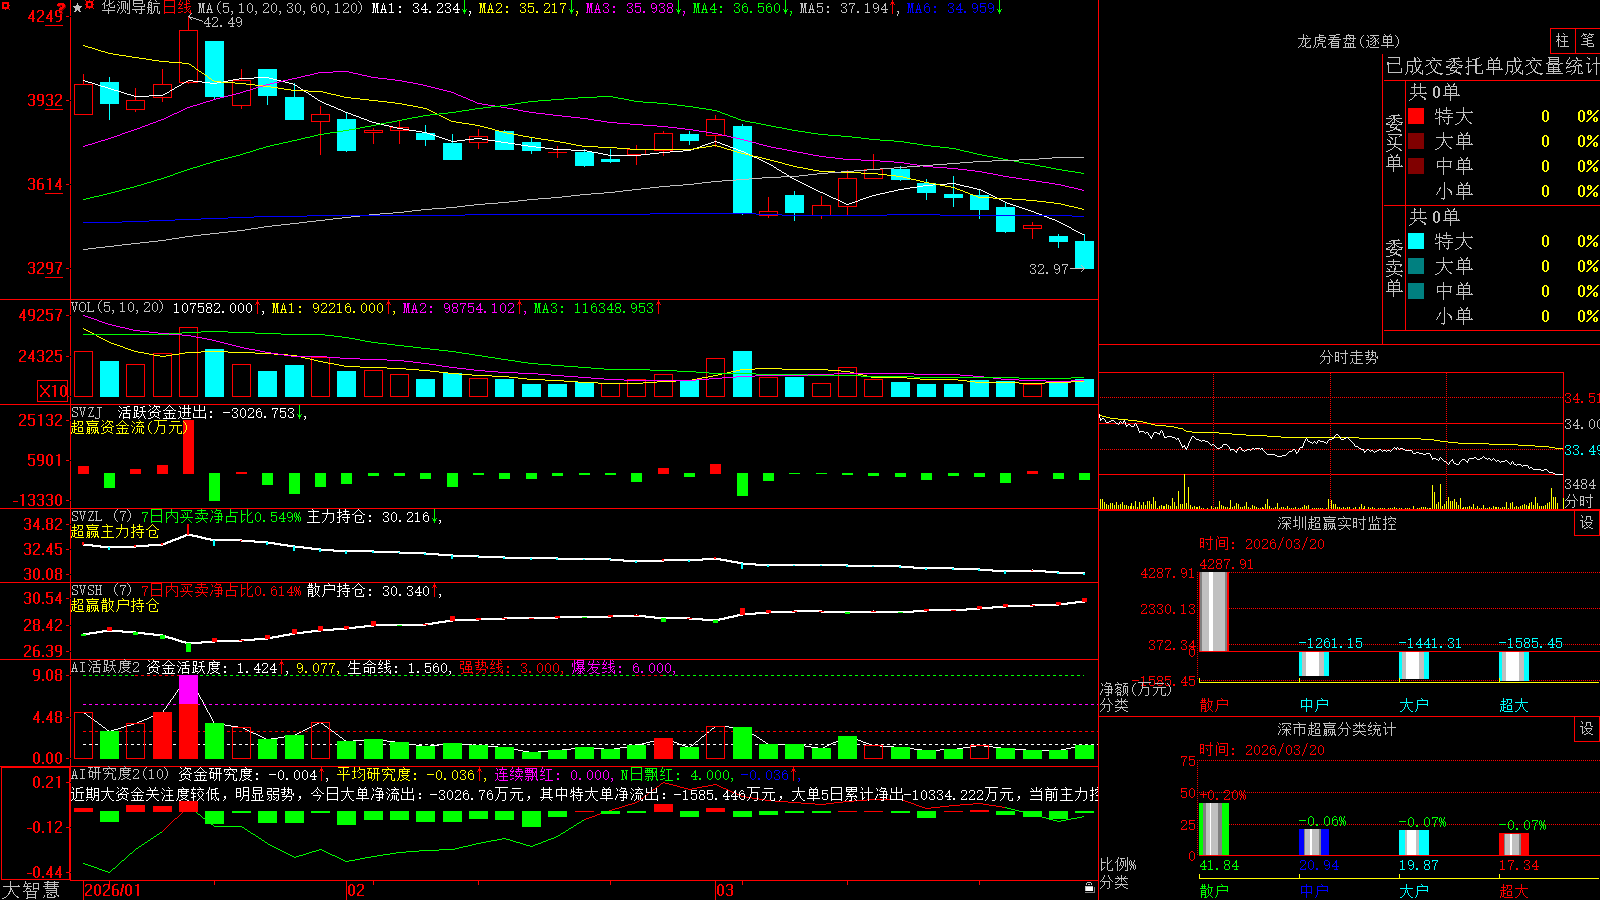Click the 超赢主力持仓 label
This screenshot has height=900, width=1600.
[115, 531]
